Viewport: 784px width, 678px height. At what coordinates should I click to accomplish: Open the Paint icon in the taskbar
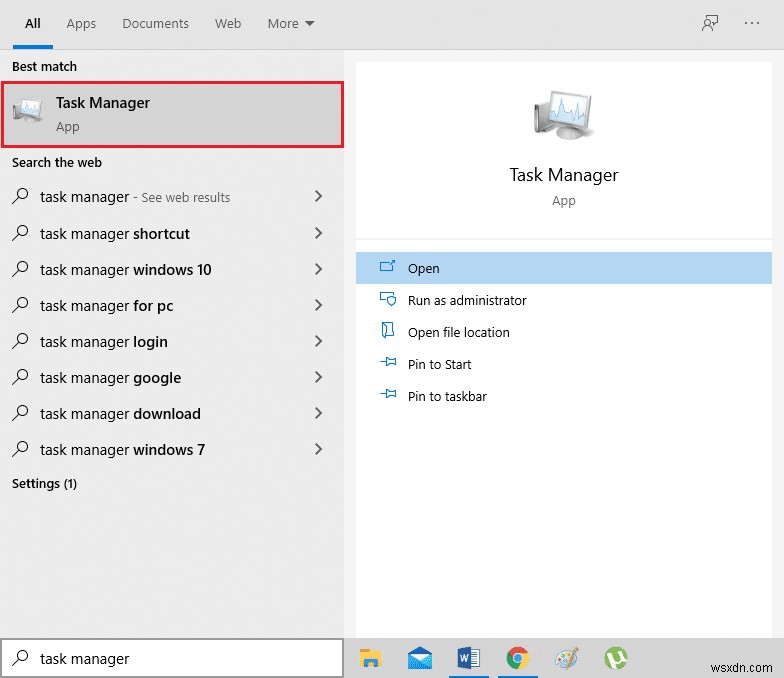pyautogui.click(x=566, y=657)
